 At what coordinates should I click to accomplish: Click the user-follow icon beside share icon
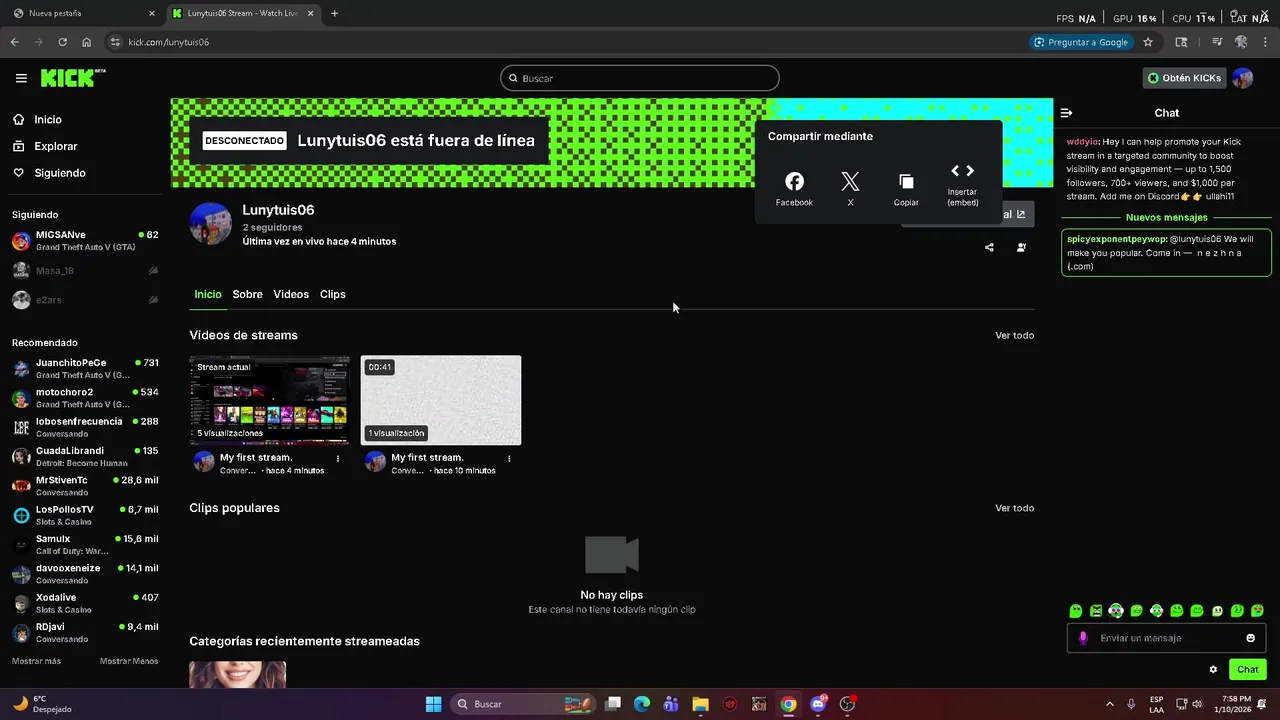pos(1021,247)
